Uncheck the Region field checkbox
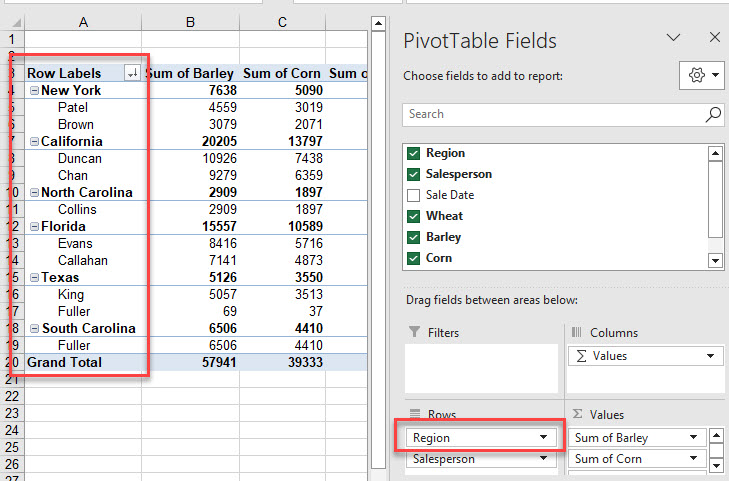Viewport: 729px width, 481px height. (x=414, y=153)
